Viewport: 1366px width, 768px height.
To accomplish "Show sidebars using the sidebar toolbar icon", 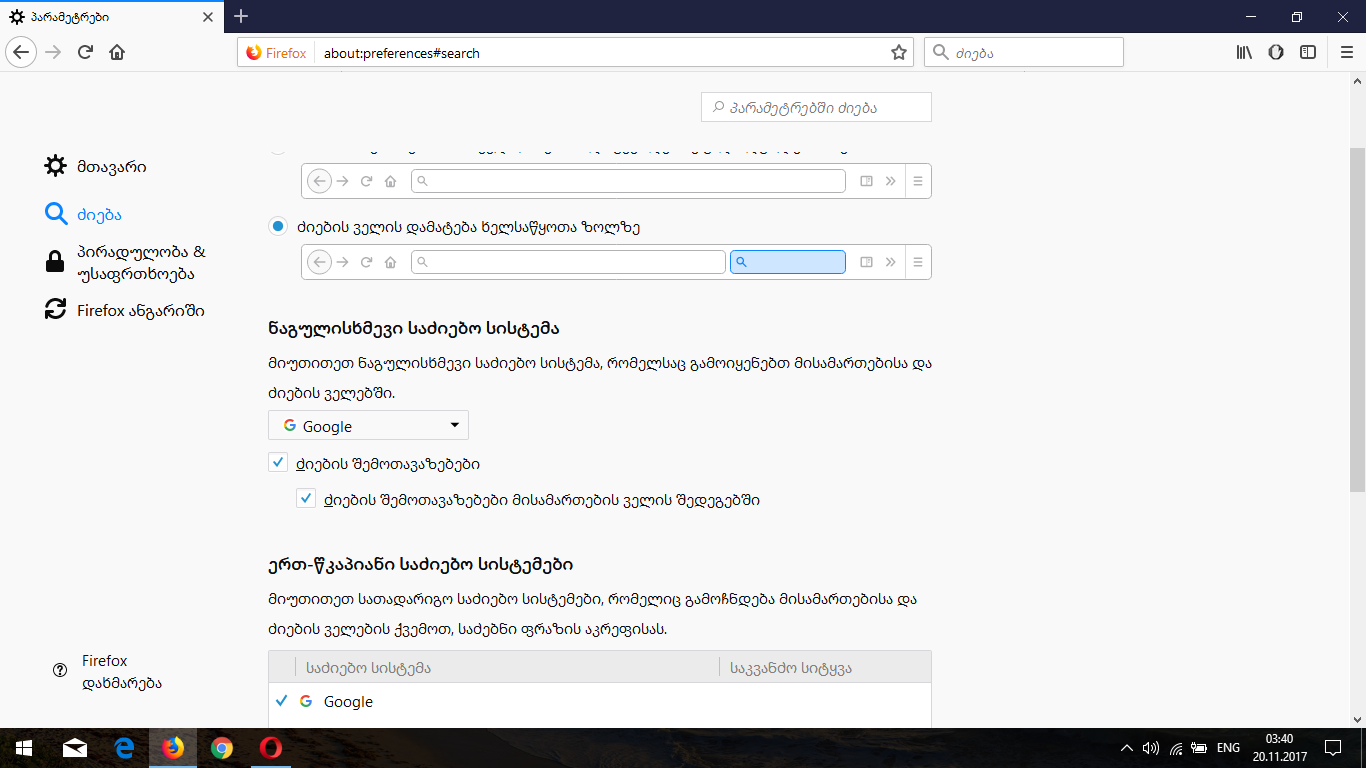I will coord(1308,53).
